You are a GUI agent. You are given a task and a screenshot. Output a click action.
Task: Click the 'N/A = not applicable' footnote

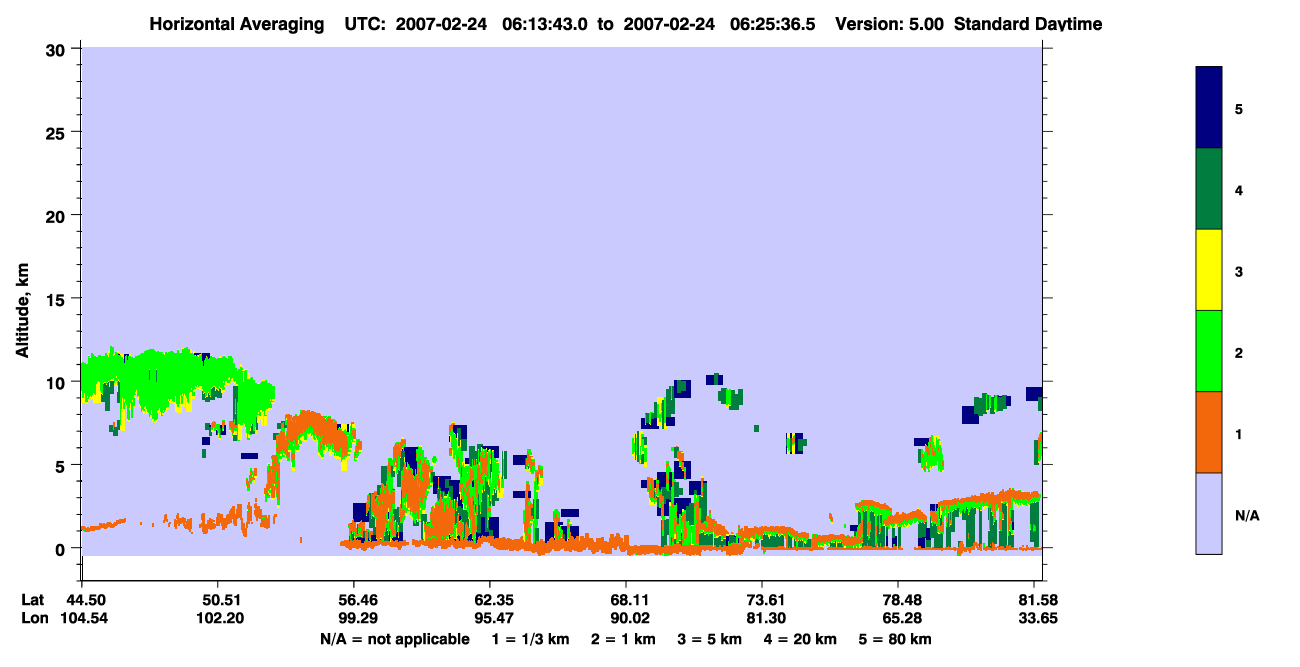pos(395,639)
